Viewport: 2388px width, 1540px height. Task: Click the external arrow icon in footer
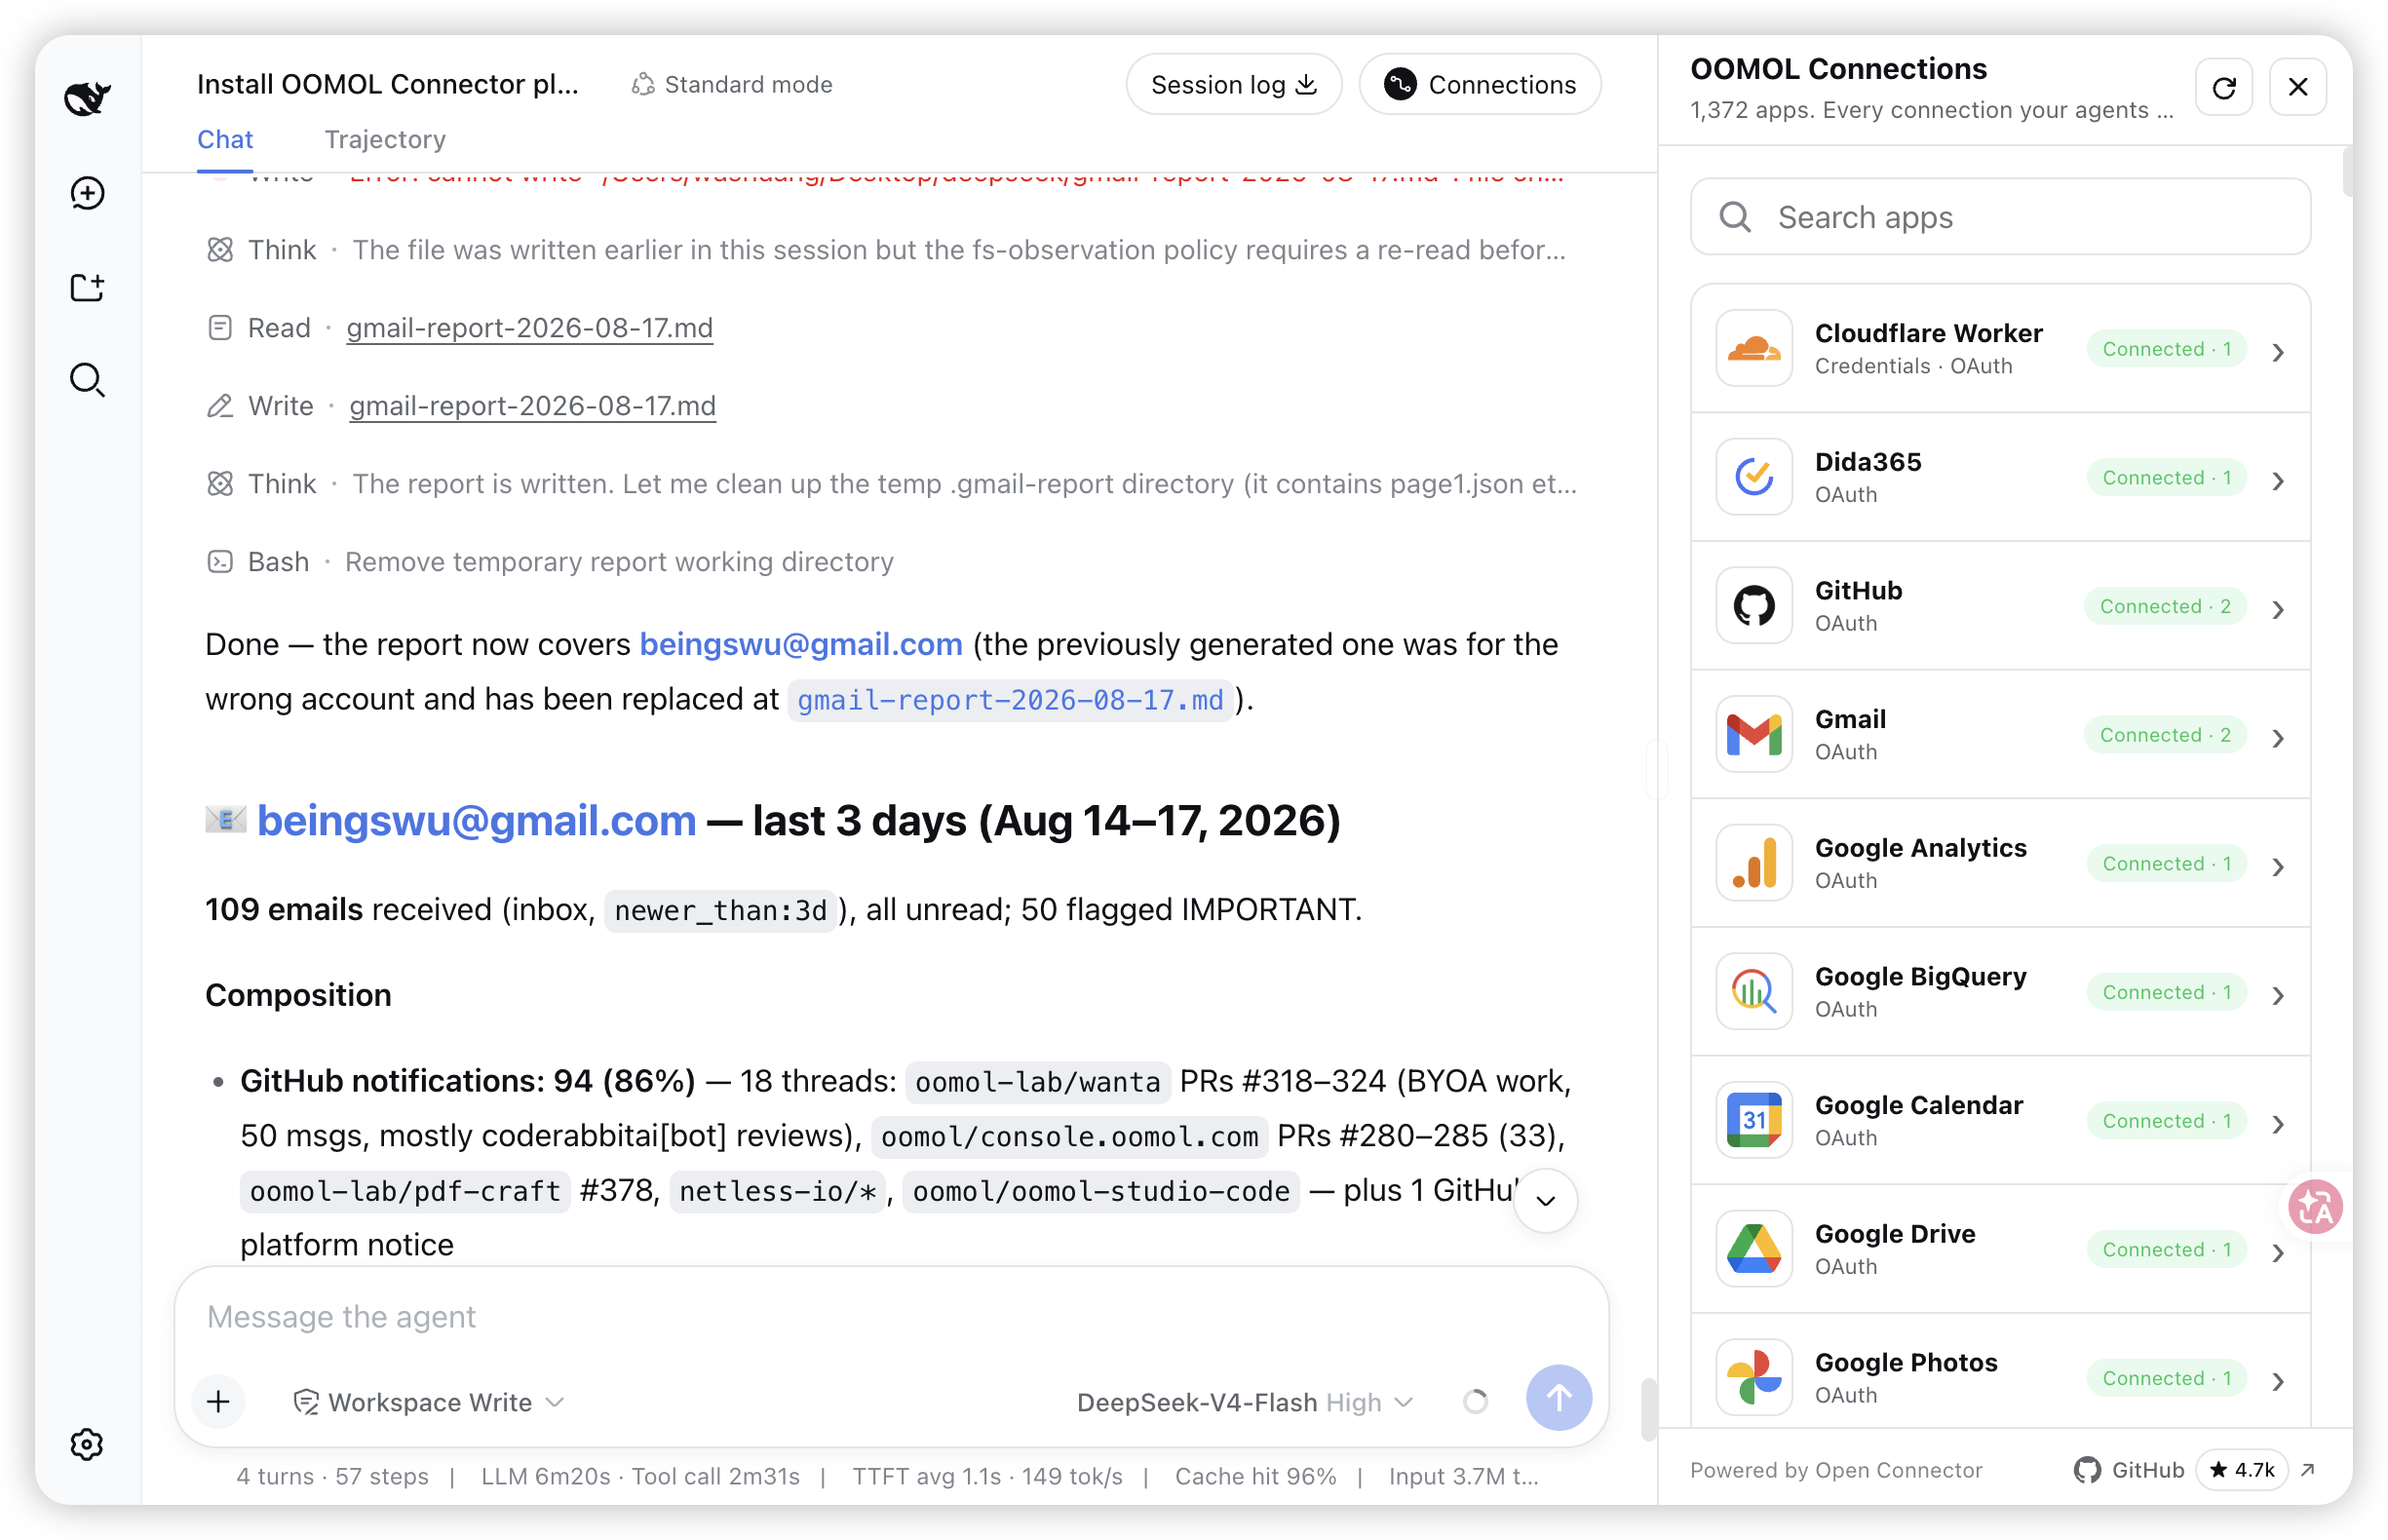point(2307,1469)
